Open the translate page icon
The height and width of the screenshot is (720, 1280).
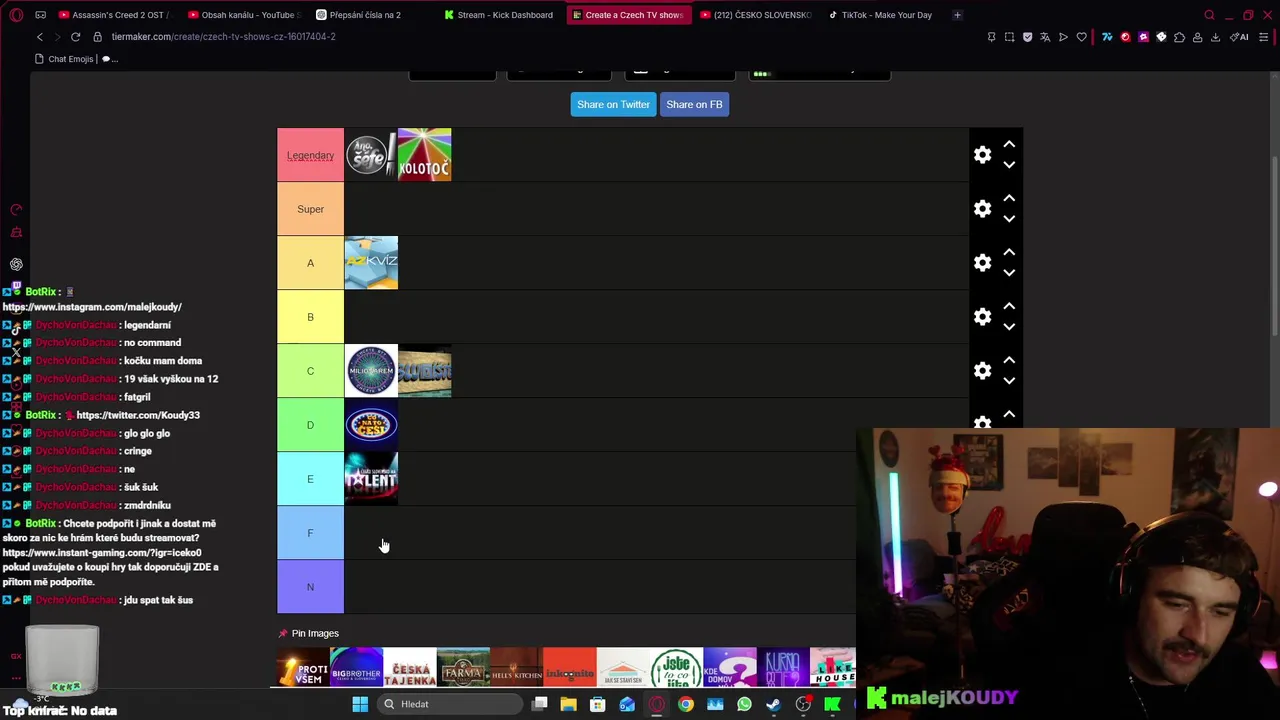pyautogui.click(x=1045, y=37)
